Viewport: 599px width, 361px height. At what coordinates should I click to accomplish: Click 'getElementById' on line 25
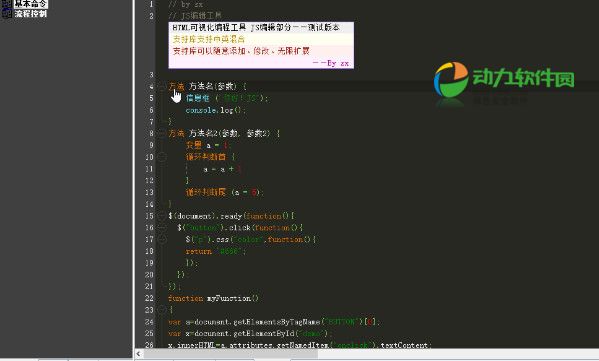264,333
